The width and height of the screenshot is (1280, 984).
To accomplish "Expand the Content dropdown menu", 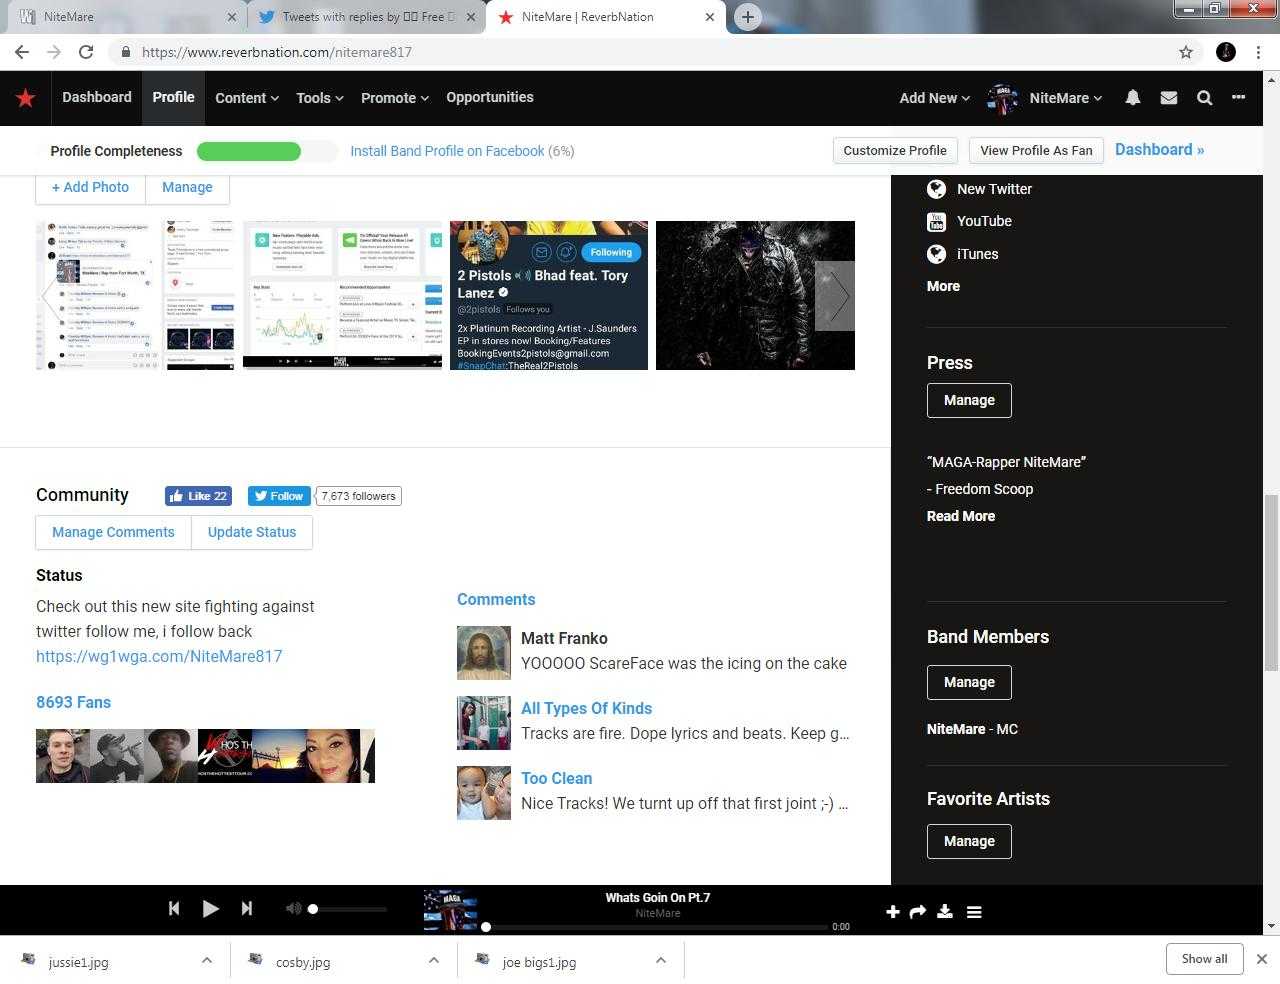I will pyautogui.click(x=247, y=98).
